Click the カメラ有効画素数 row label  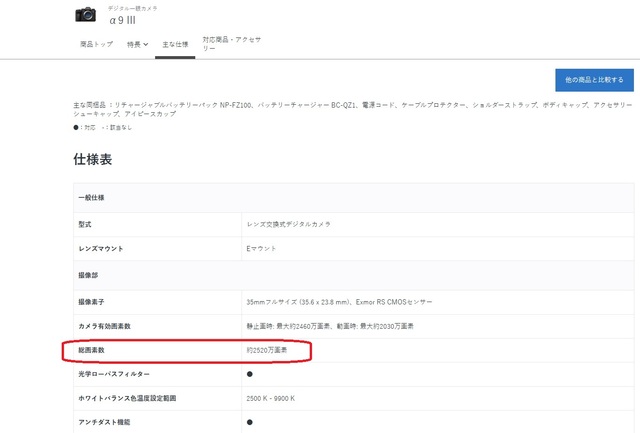106,326
